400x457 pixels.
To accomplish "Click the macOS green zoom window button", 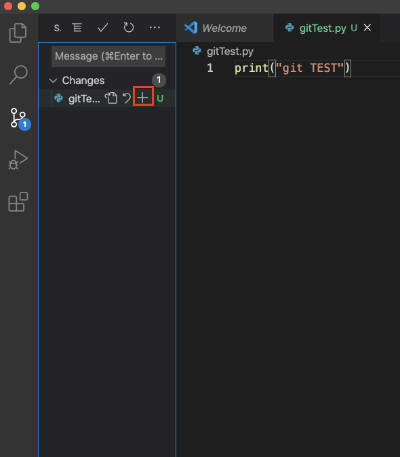I will click(x=35, y=6).
